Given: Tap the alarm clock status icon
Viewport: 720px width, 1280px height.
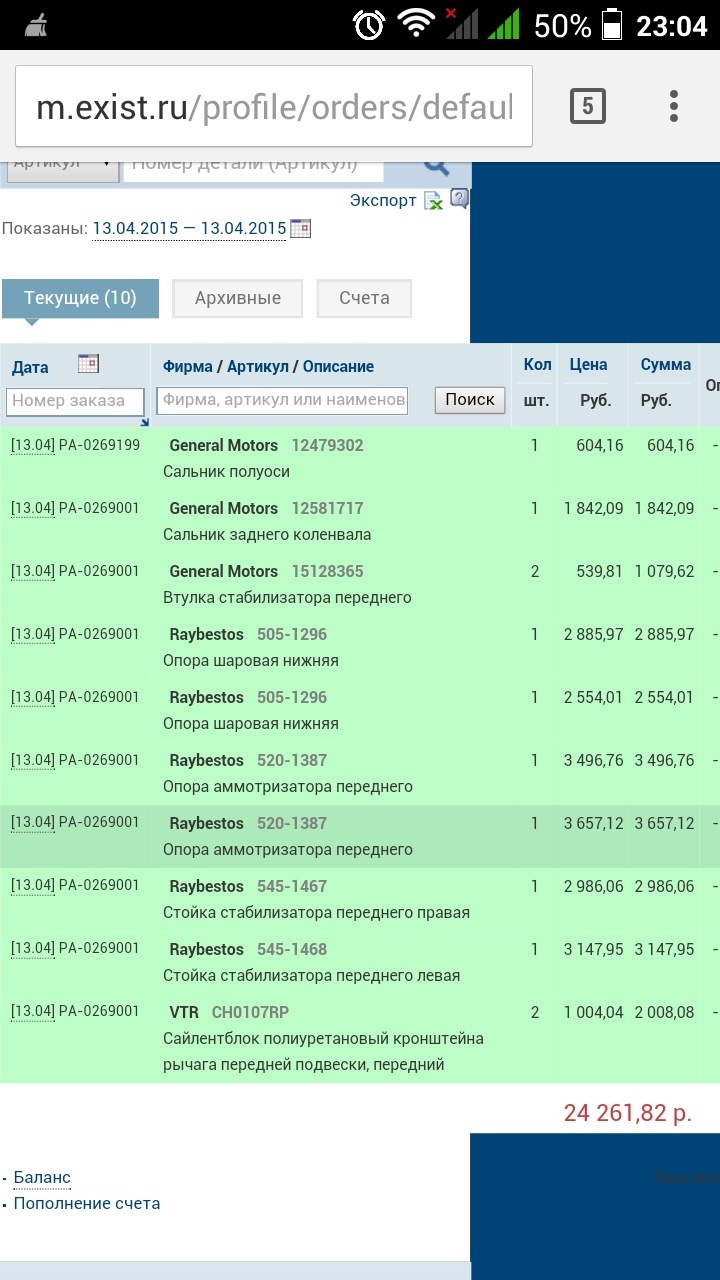Looking at the screenshot, I should [x=369, y=24].
